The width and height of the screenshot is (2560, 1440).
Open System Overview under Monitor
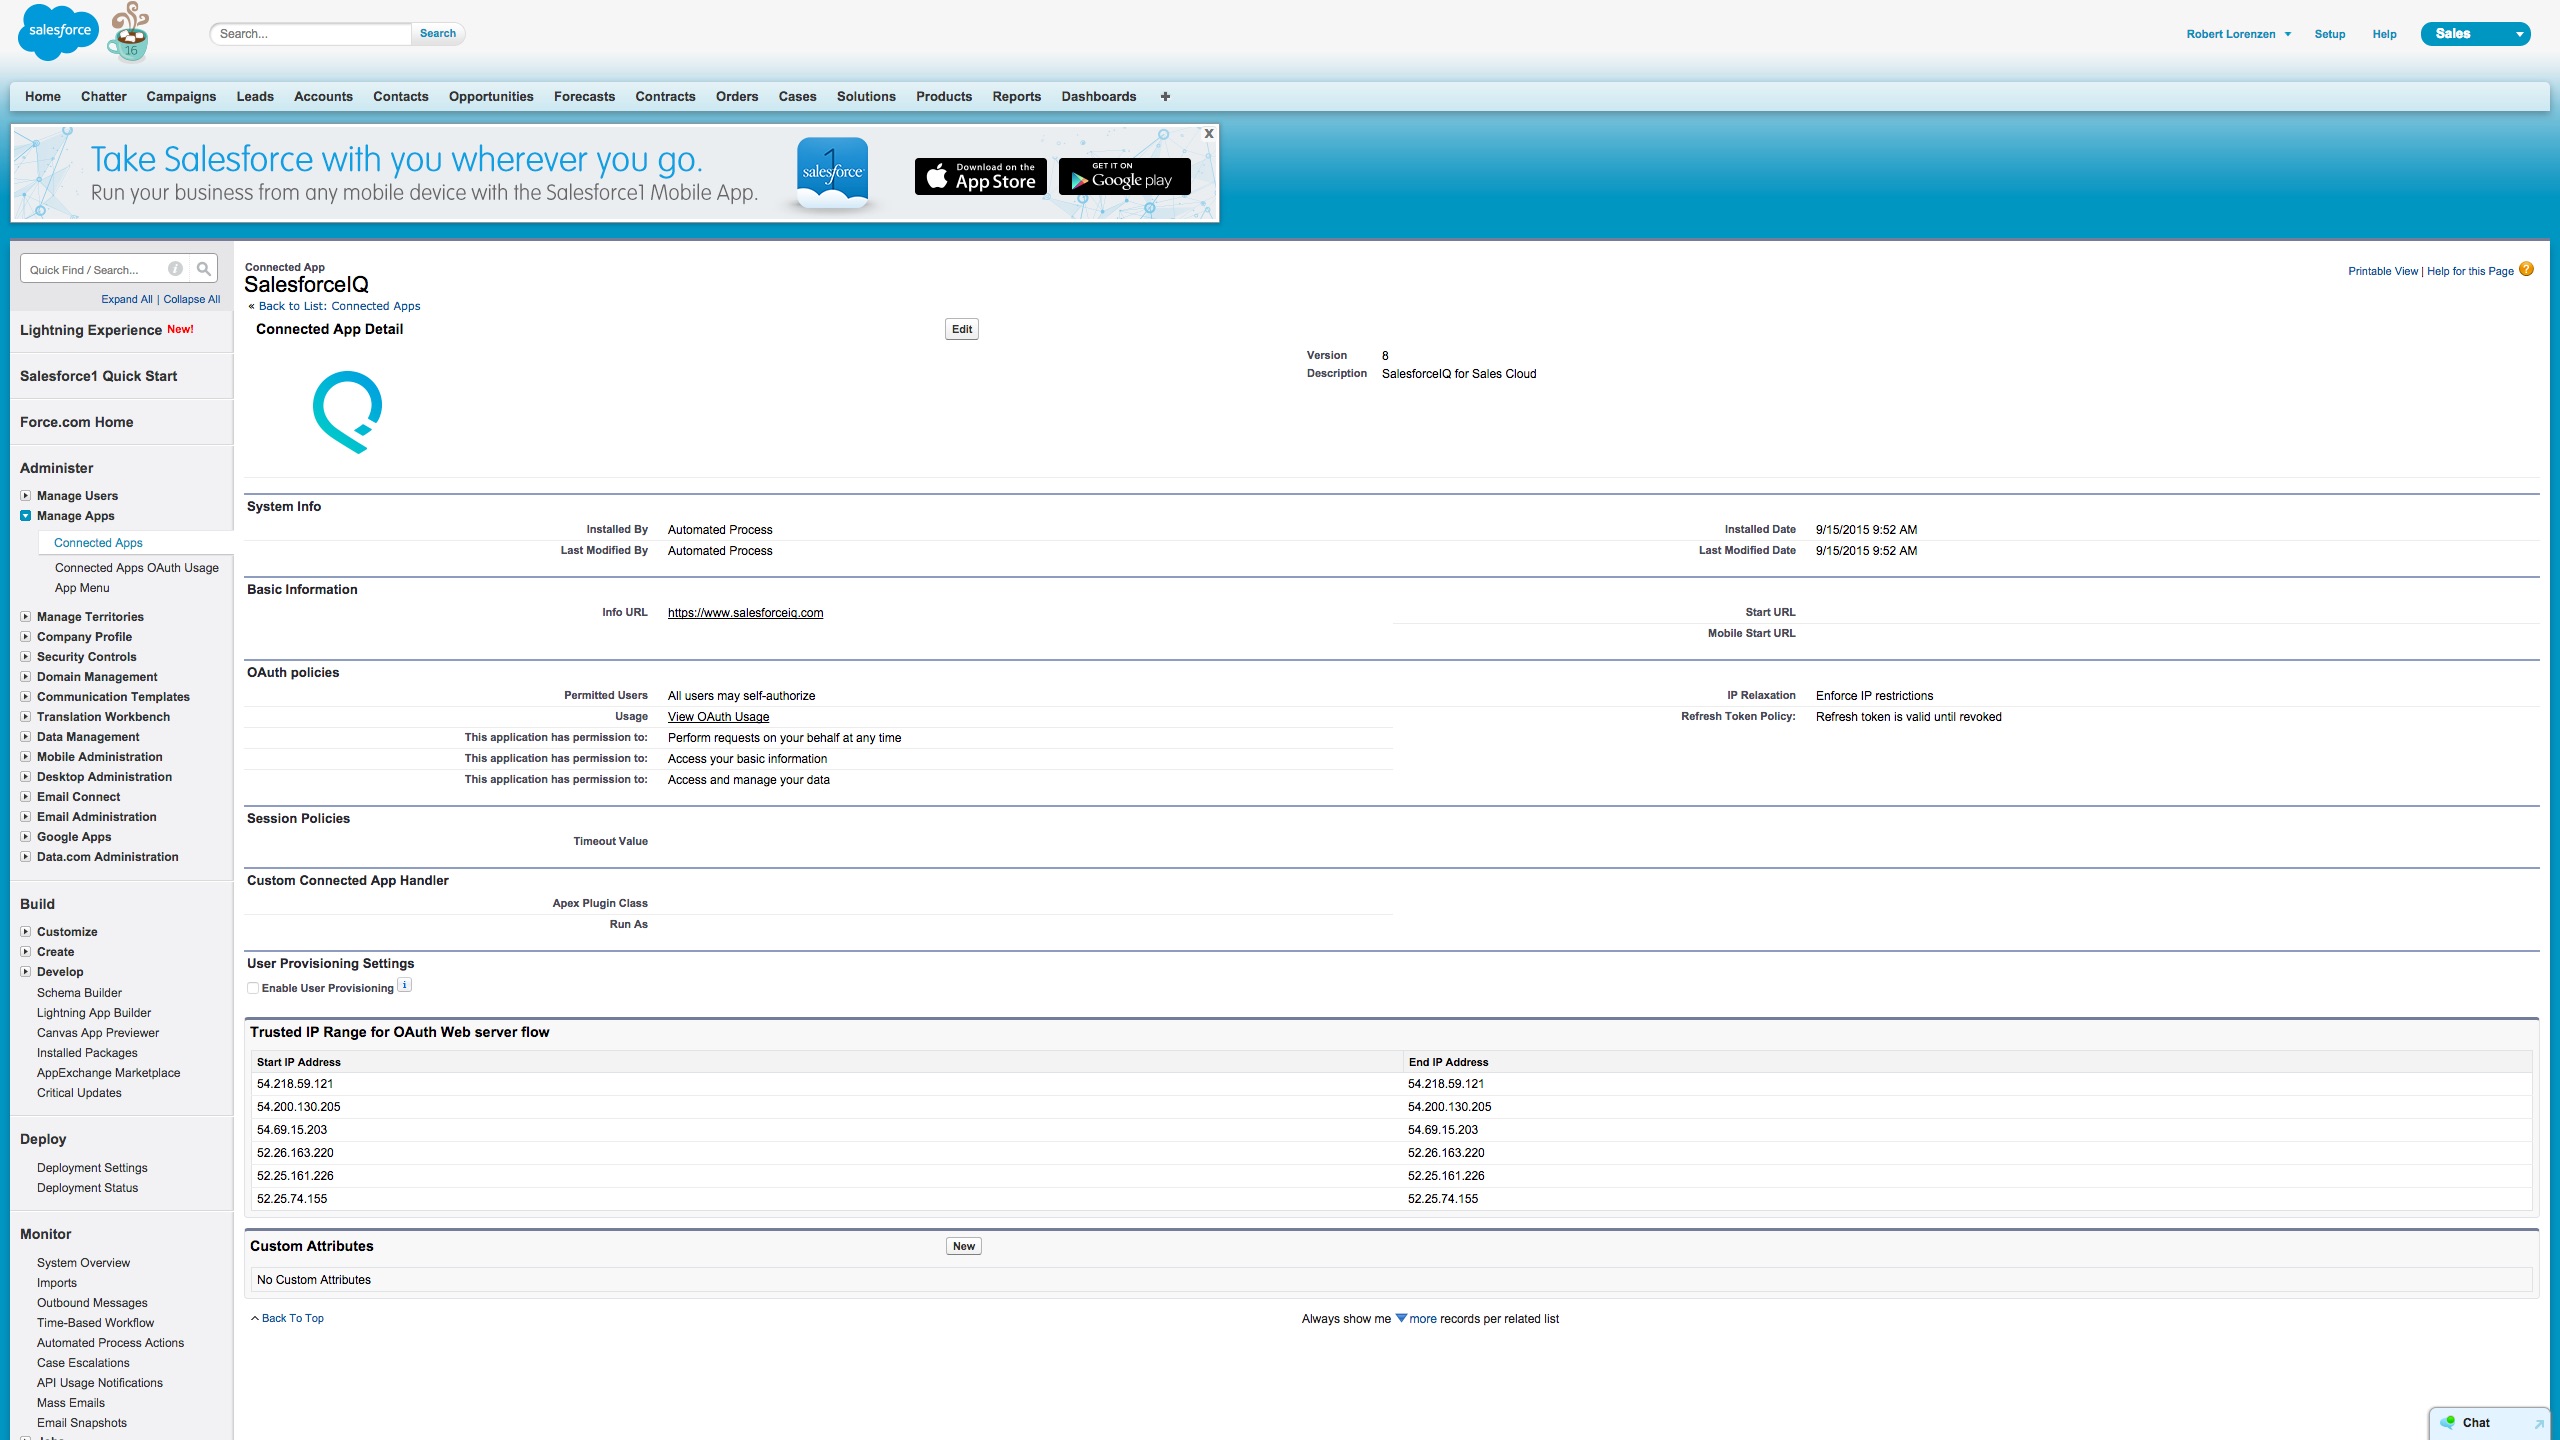(x=83, y=1263)
